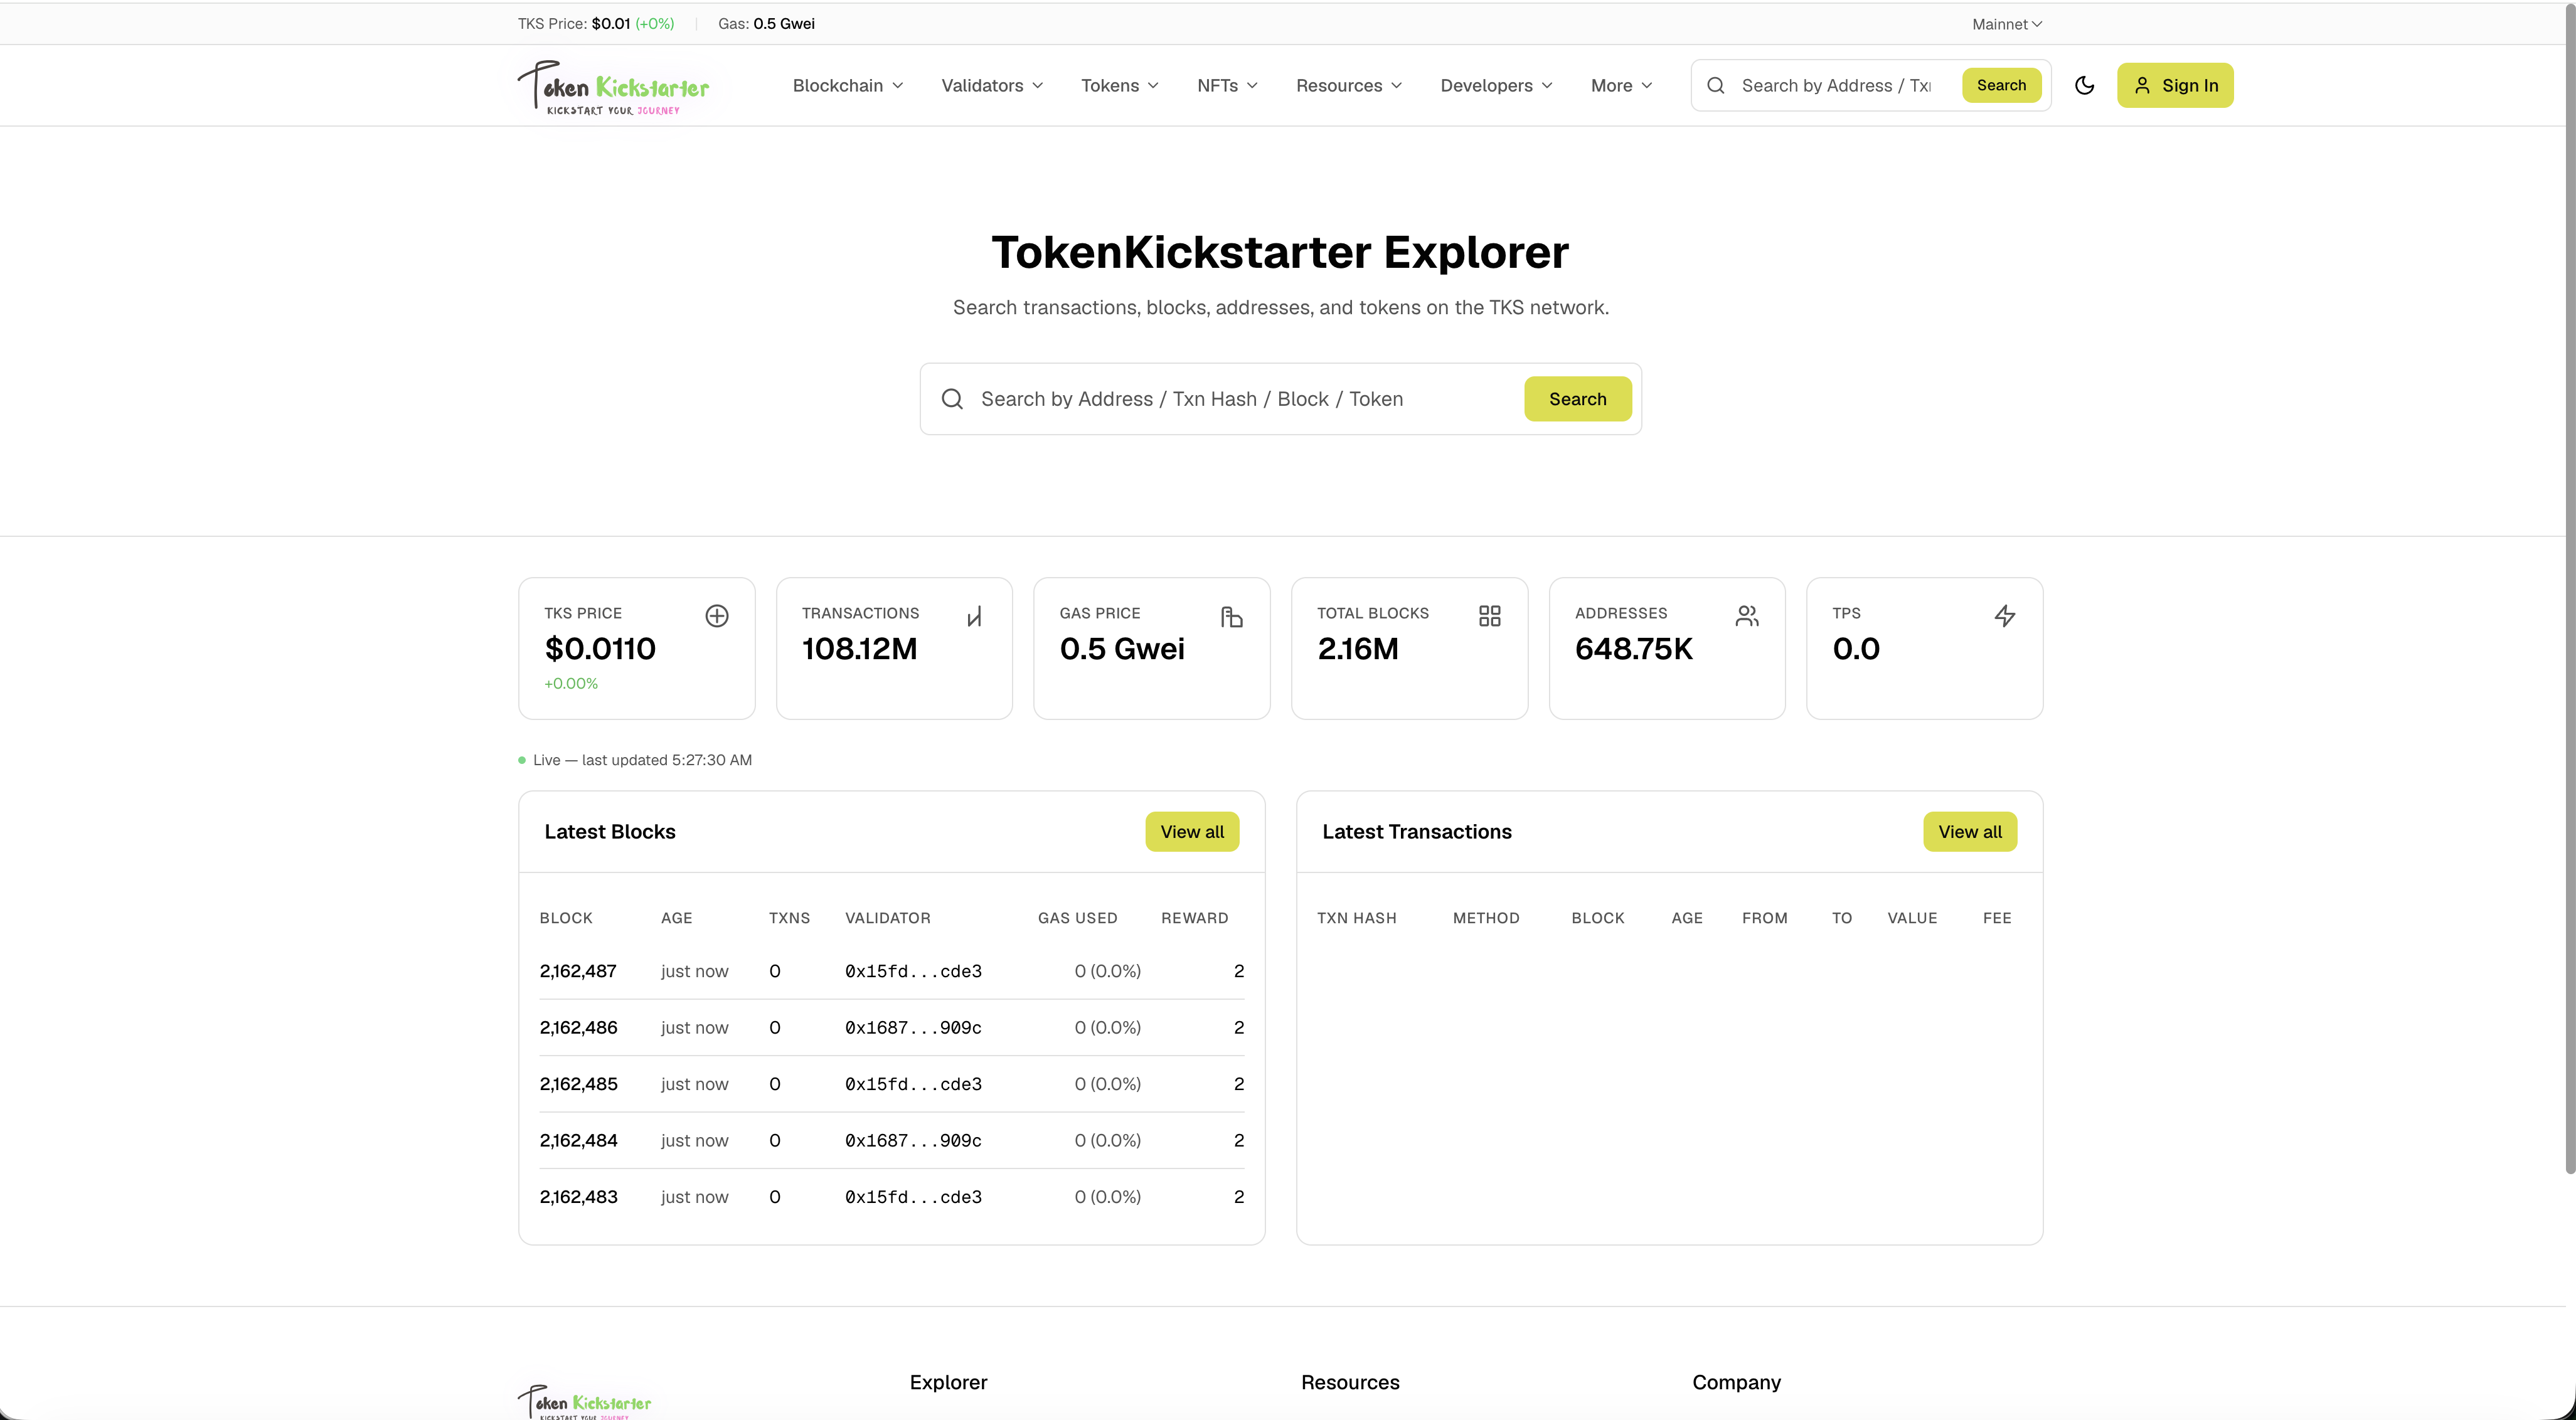Image resolution: width=2576 pixels, height=1420 pixels.
Task: Open the Mainnet network selector
Action: 2007,24
